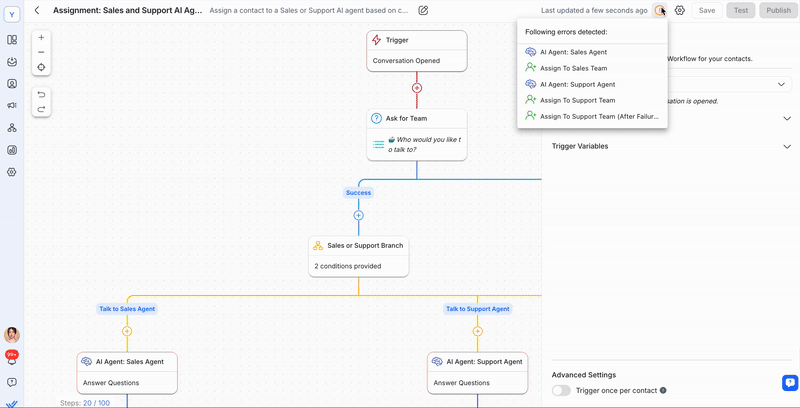Zoom in on the canvas with the plus control
The height and width of the screenshot is (408, 800).
click(41, 37)
